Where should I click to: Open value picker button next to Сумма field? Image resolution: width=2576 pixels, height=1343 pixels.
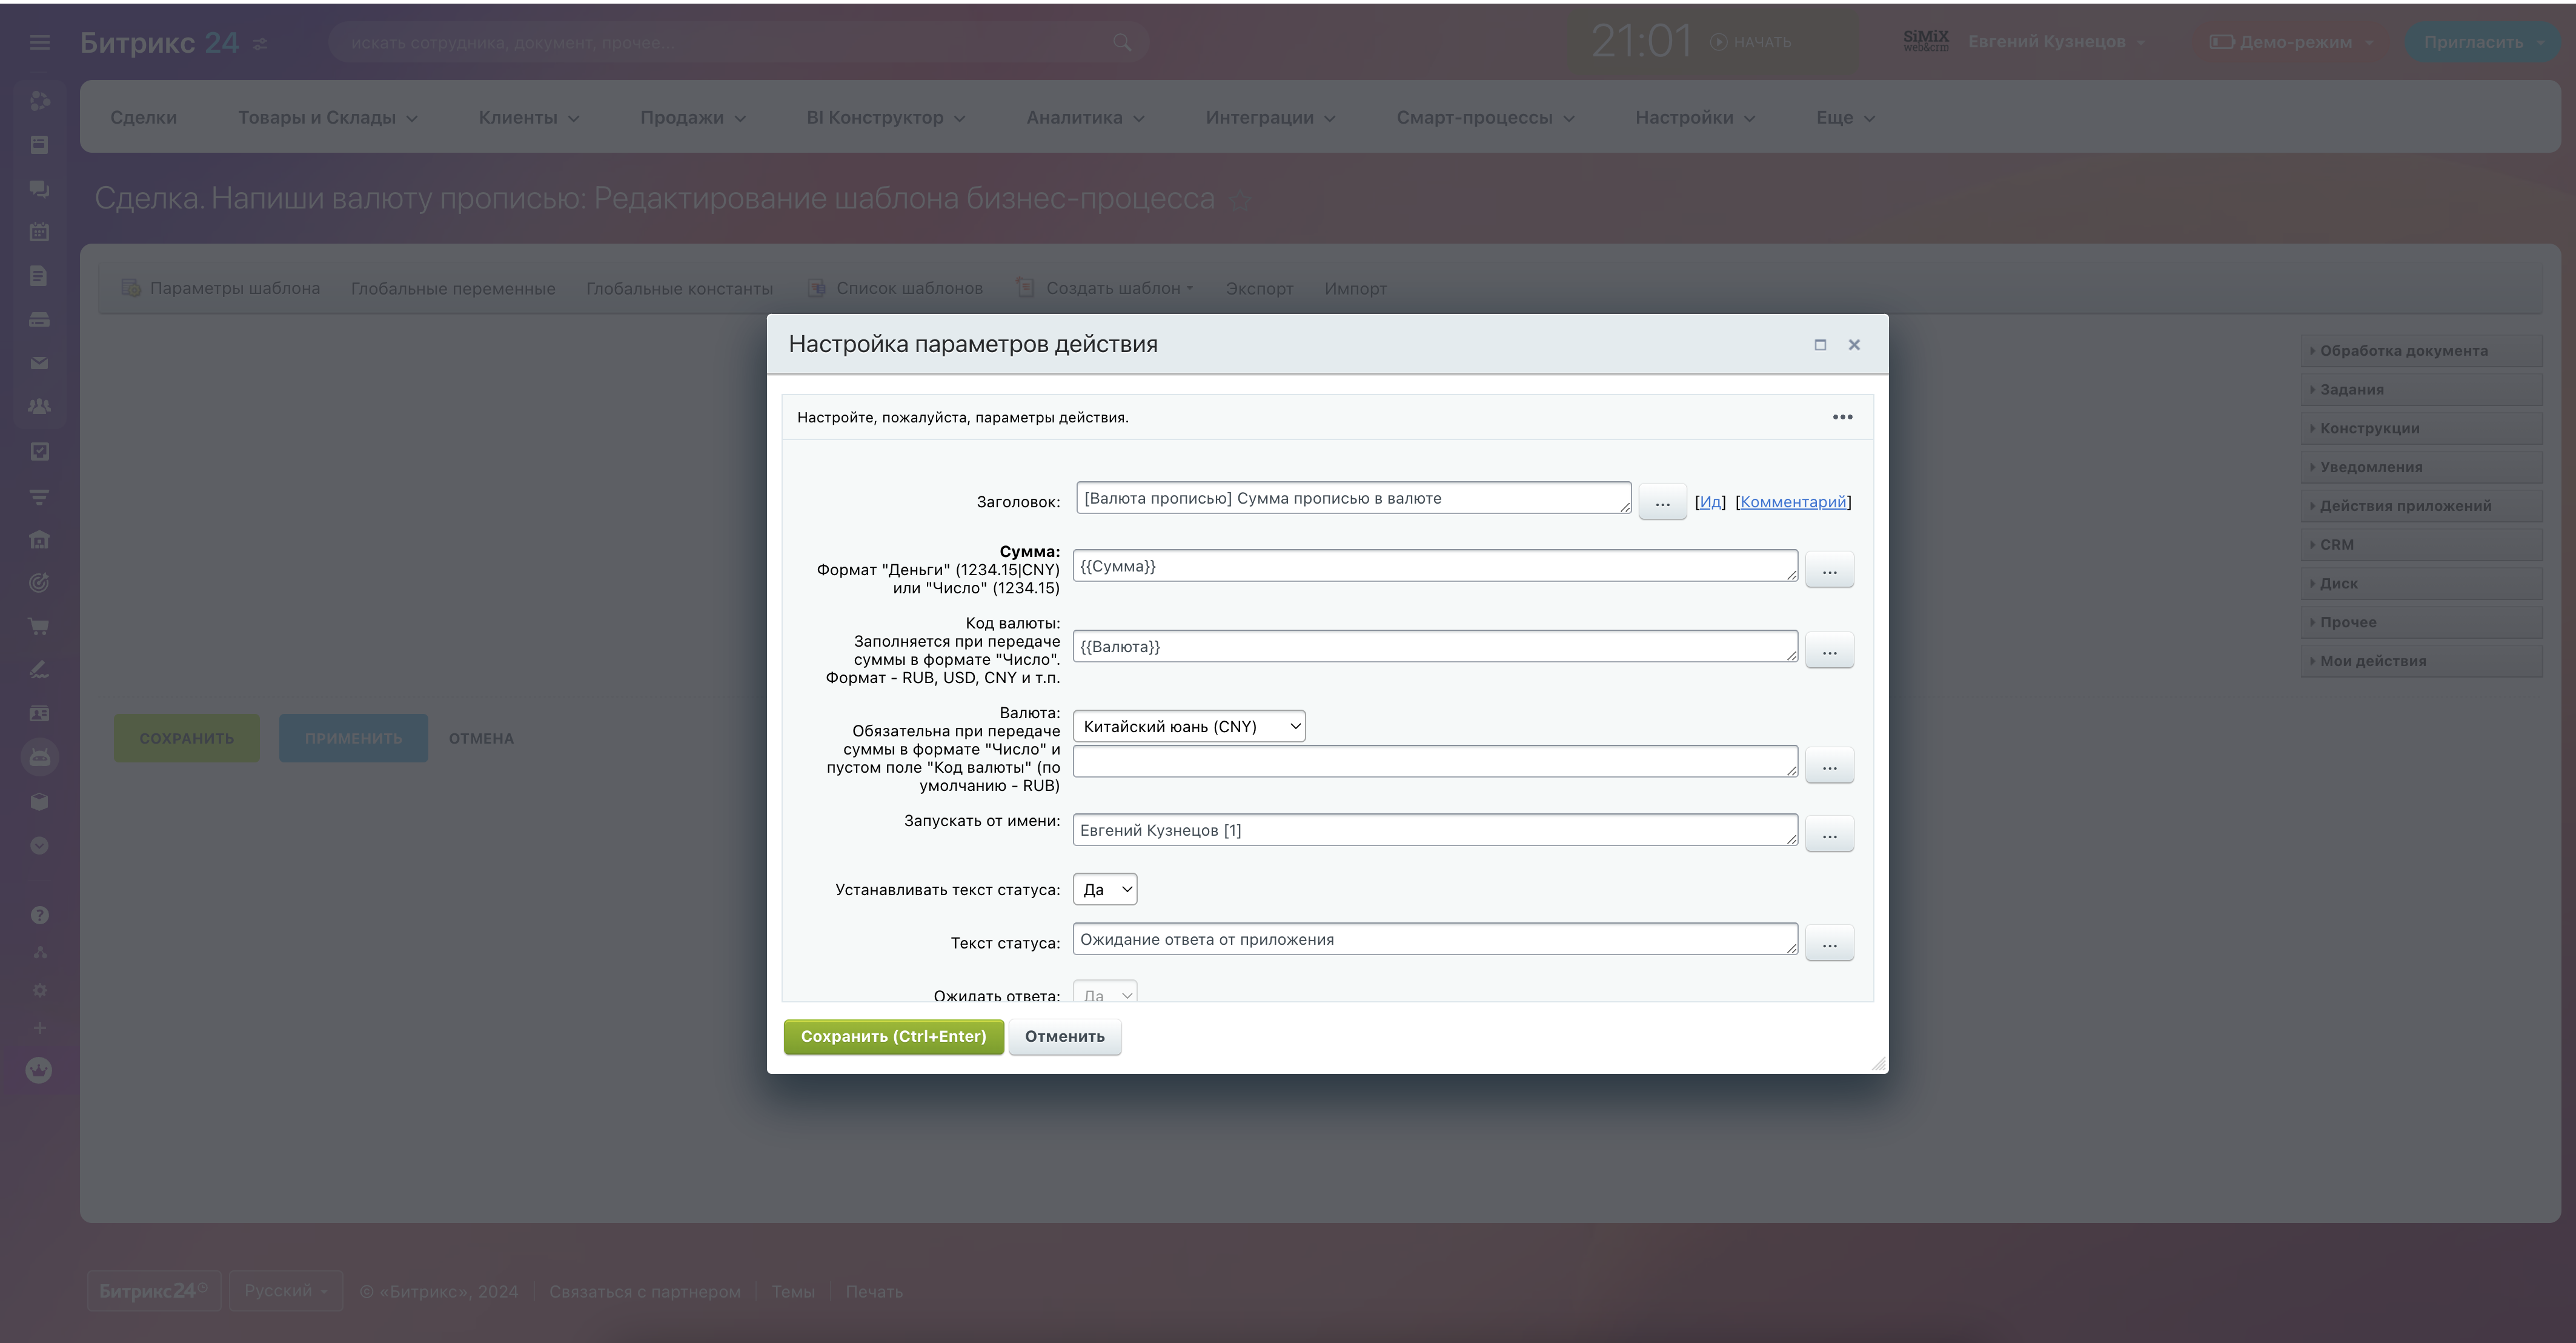pos(1829,570)
